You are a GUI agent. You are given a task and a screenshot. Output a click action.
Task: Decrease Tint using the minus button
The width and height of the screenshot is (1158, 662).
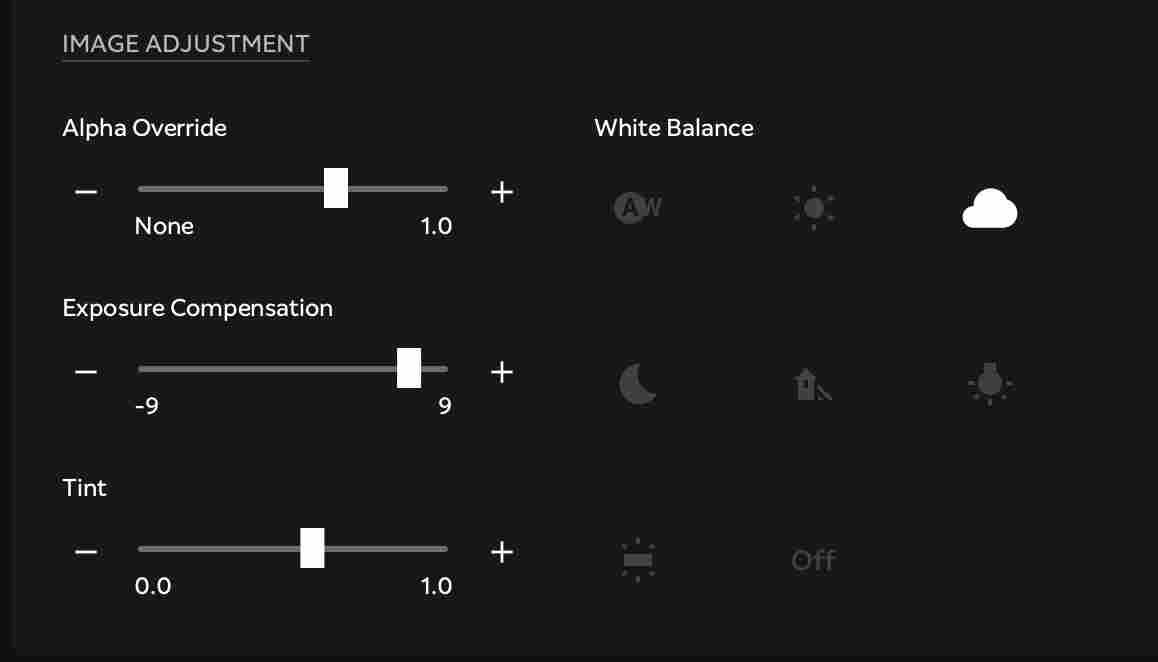pos(86,551)
